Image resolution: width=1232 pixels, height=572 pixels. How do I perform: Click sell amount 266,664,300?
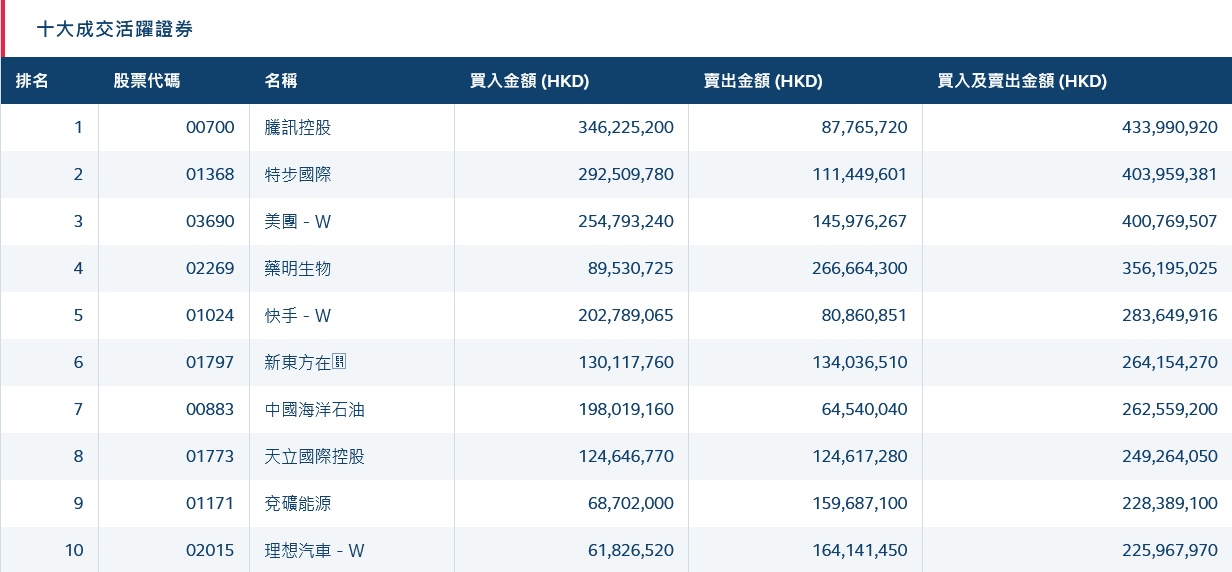point(860,268)
